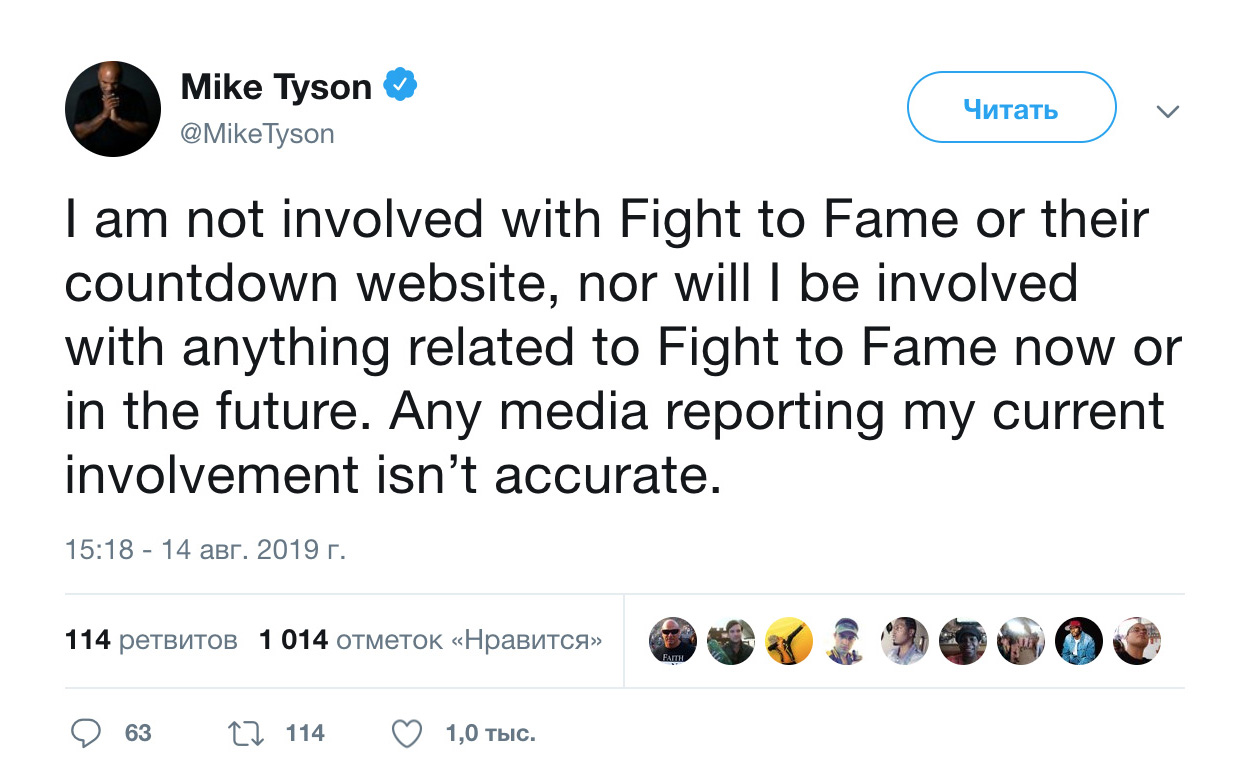The image size is (1244, 764).
Task: Select the last avatar in the likes row
Action: pyautogui.click(x=1137, y=641)
